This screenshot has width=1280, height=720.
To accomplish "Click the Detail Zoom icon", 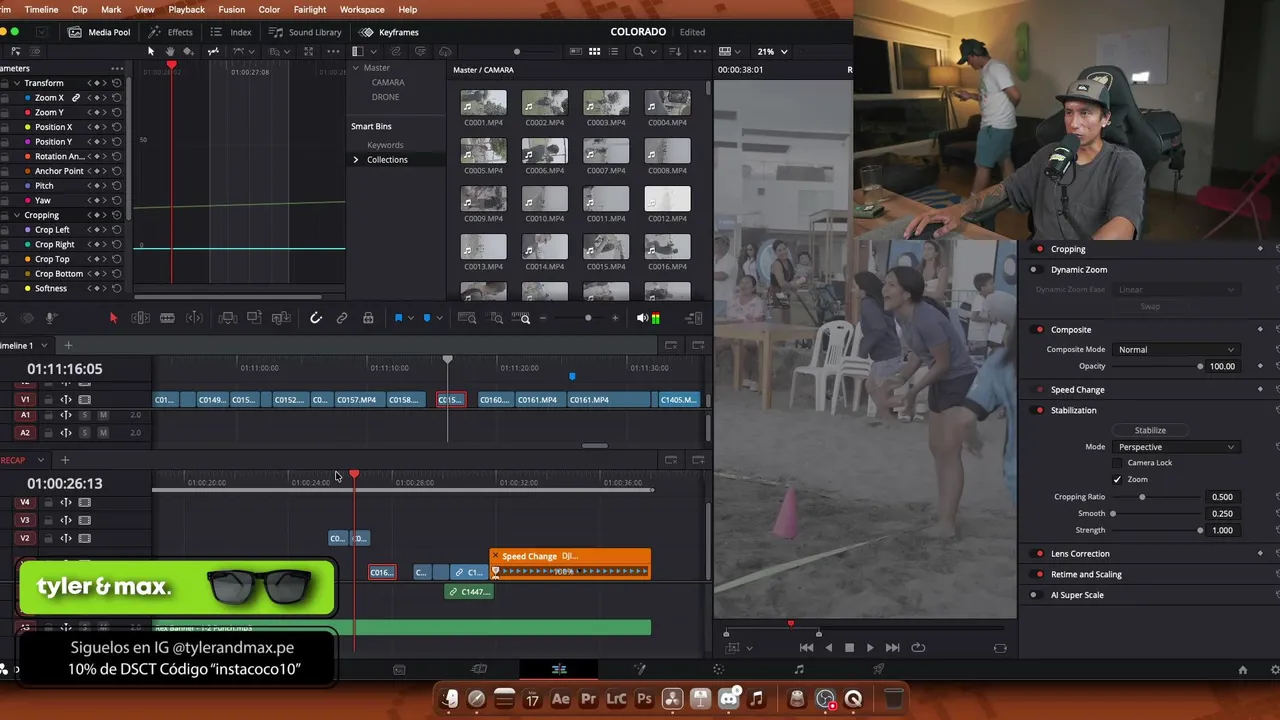I will [x=496, y=318].
